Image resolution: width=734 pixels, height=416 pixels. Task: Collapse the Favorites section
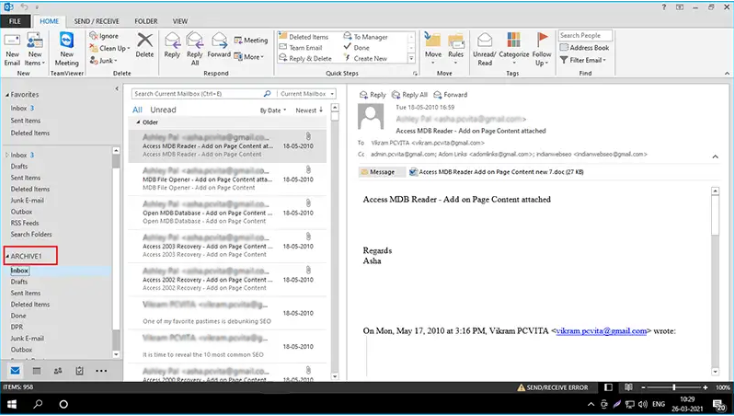(x=7, y=95)
